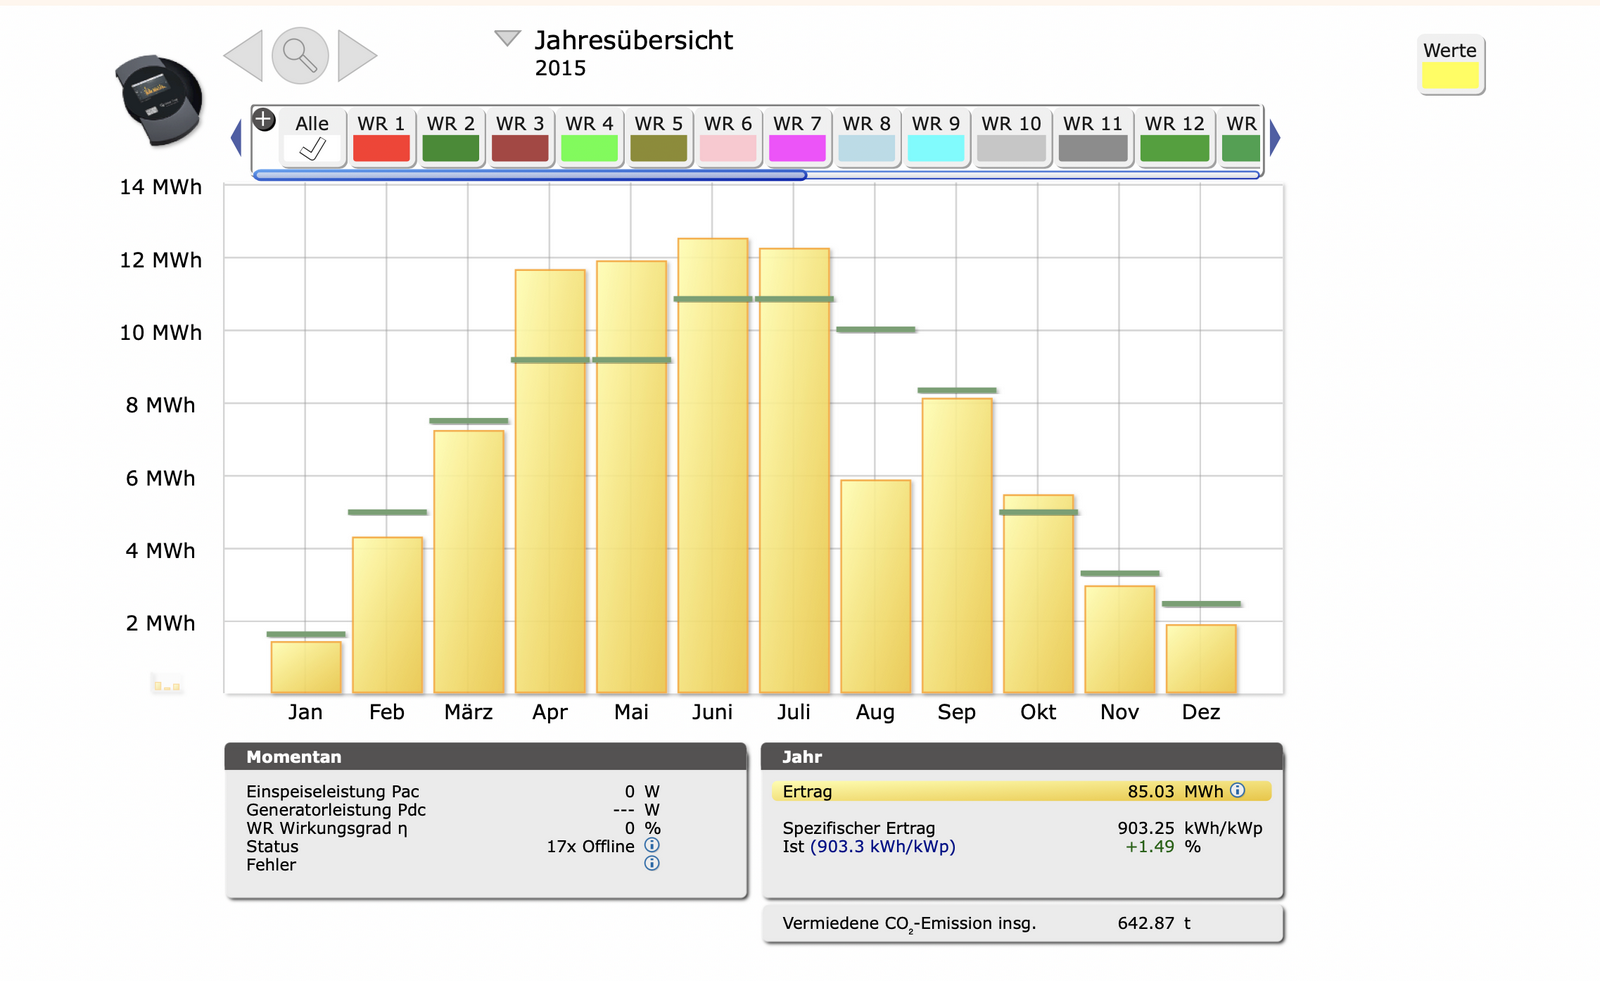Click the info icon next to Fehler
The width and height of the screenshot is (1600, 981).
652,863
